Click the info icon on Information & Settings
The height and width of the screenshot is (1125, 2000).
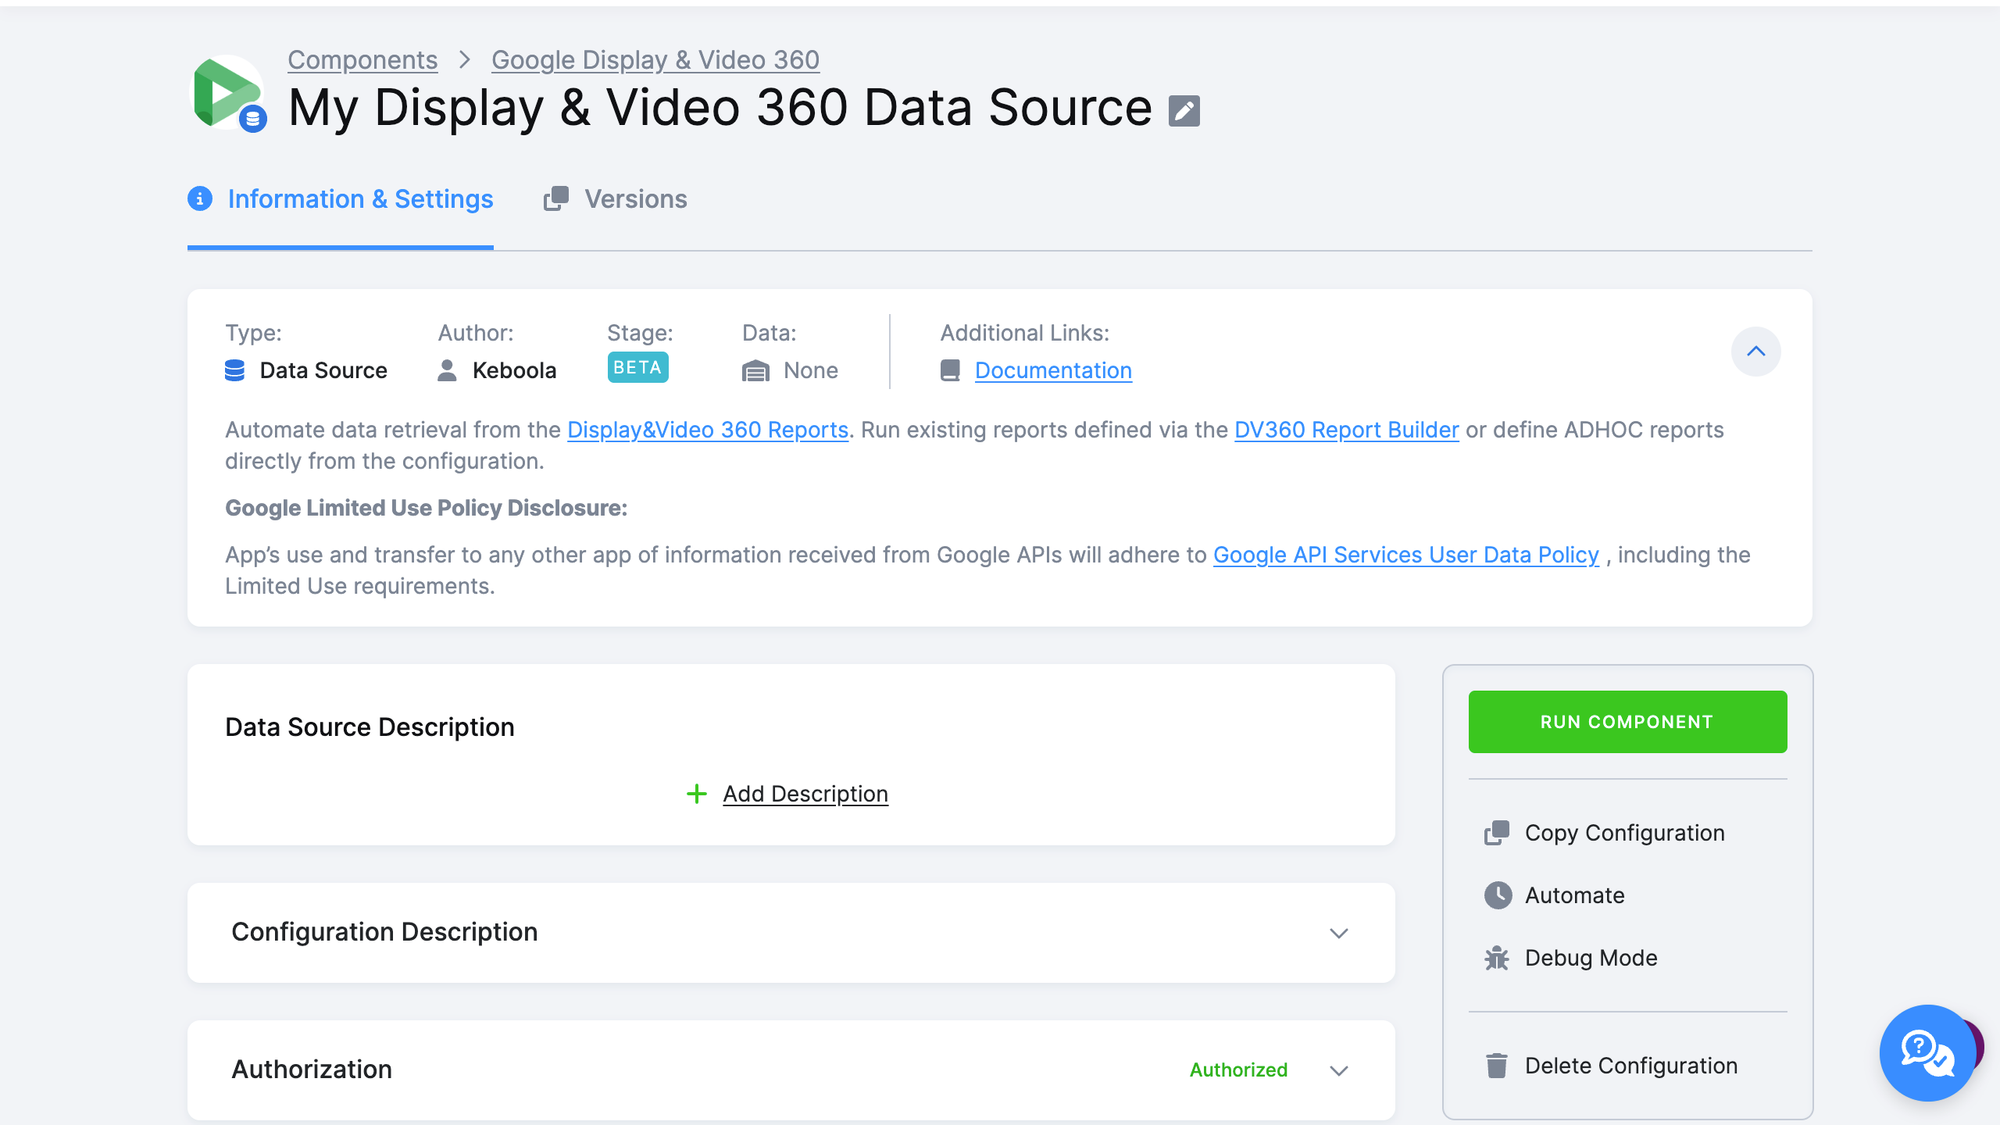(199, 199)
